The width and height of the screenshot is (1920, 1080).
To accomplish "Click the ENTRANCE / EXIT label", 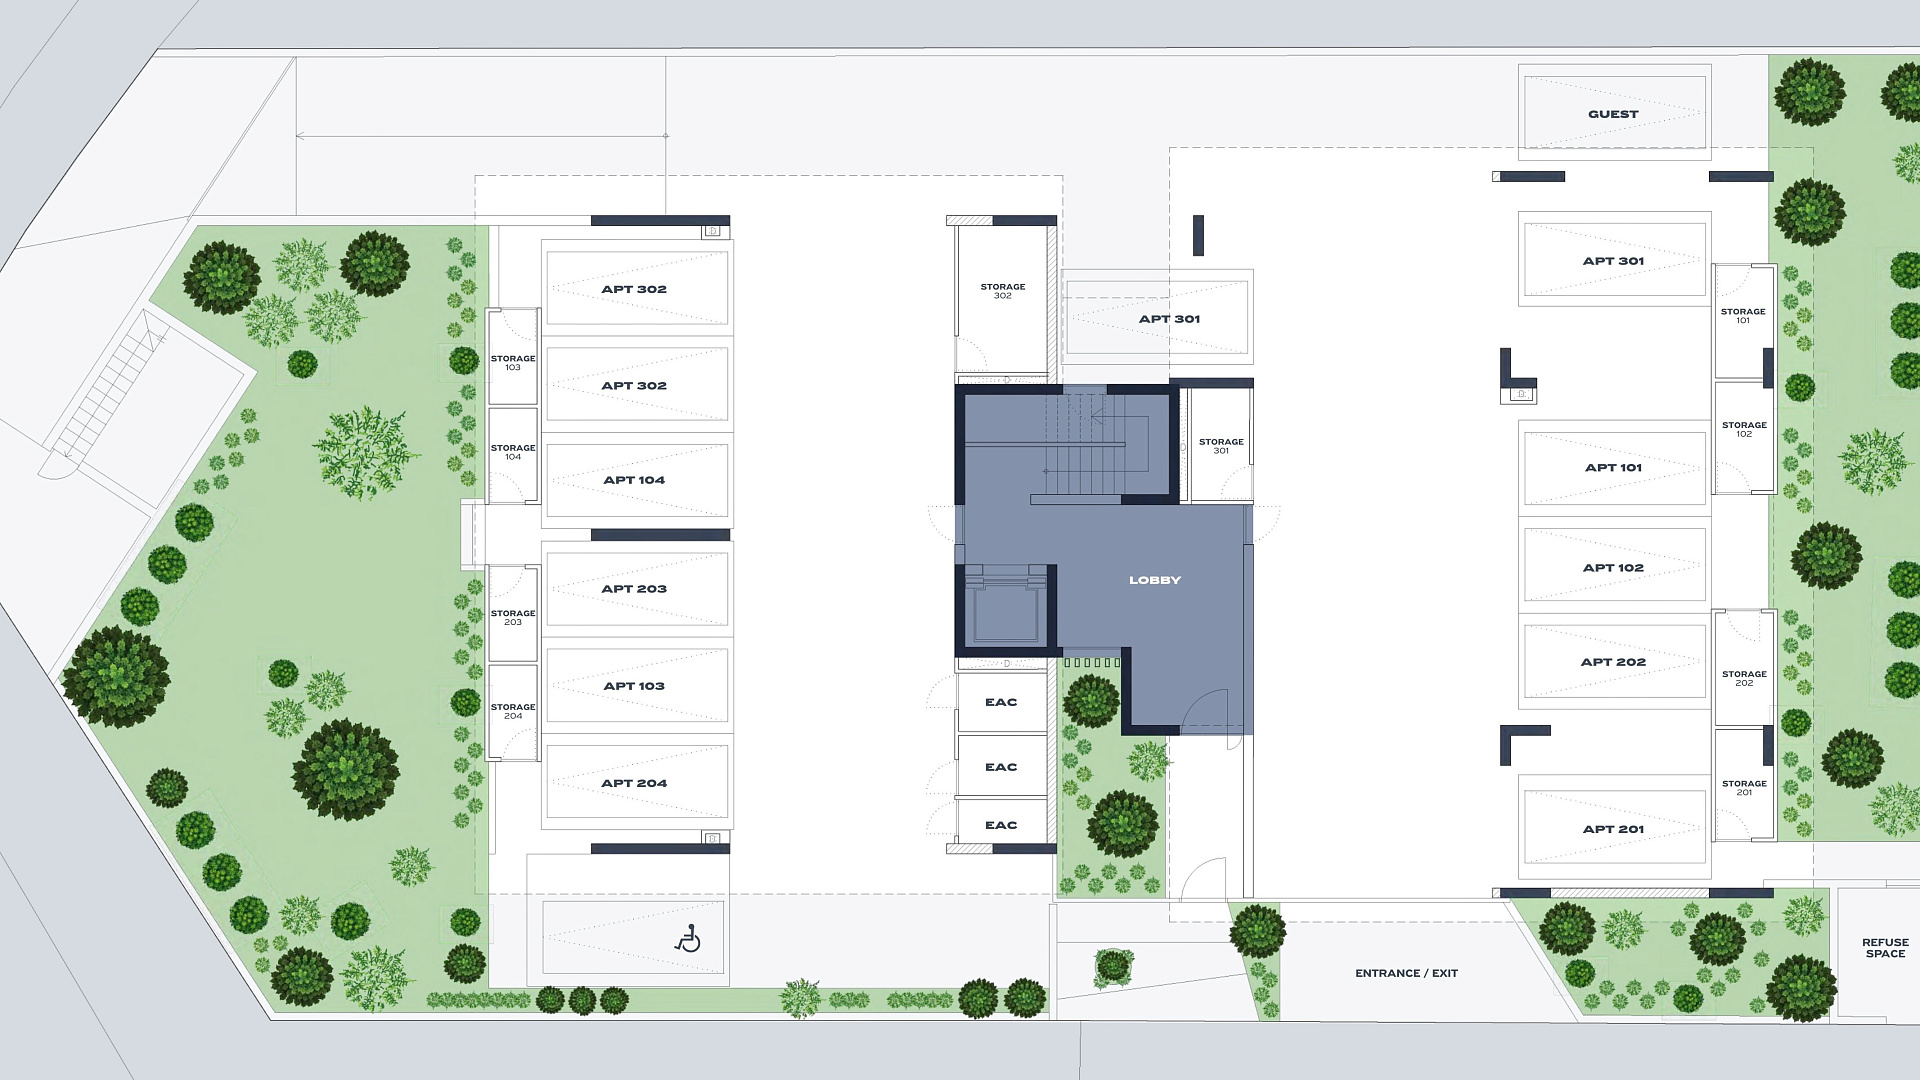I will pyautogui.click(x=1406, y=973).
